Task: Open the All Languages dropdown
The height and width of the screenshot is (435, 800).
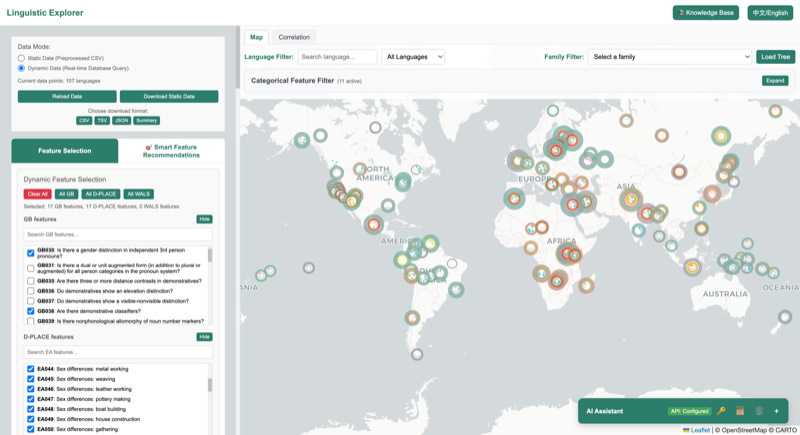Action: tap(413, 57)
